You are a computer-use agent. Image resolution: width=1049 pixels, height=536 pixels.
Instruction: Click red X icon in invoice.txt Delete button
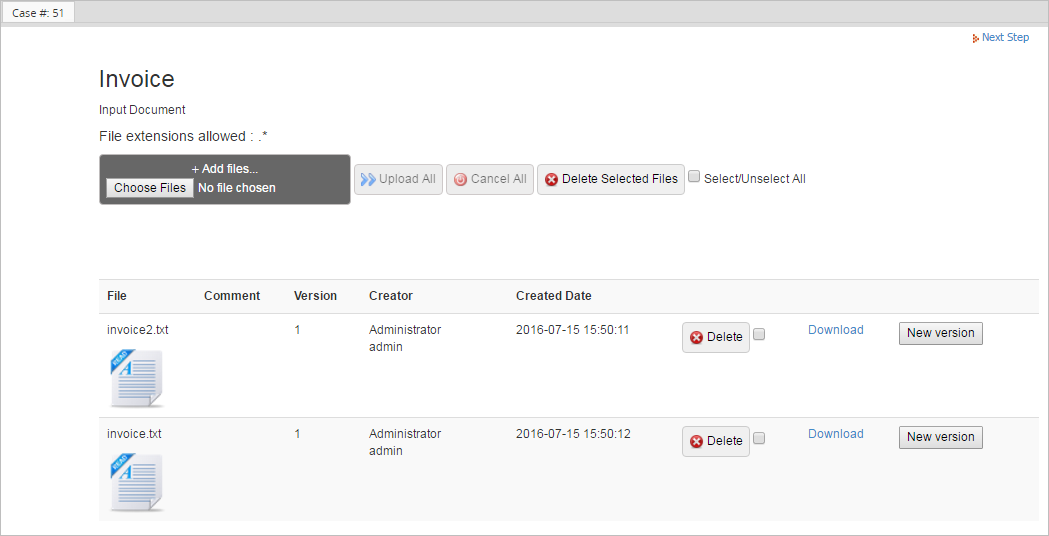[x=696, y=442]
